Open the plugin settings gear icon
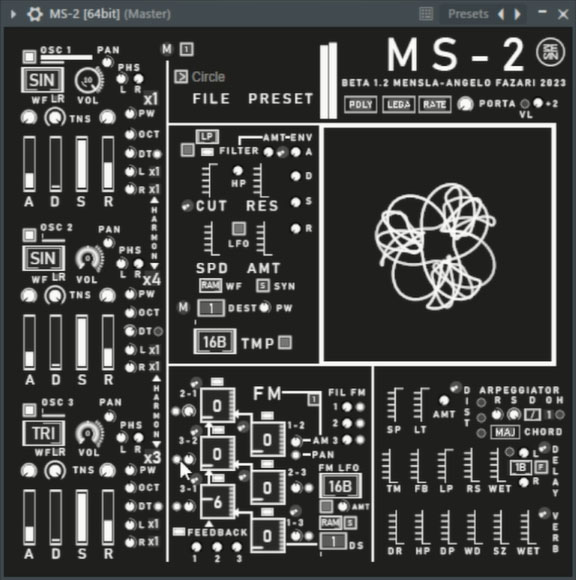The height and width of the screenshot is (580, 576). click(34, 14)
